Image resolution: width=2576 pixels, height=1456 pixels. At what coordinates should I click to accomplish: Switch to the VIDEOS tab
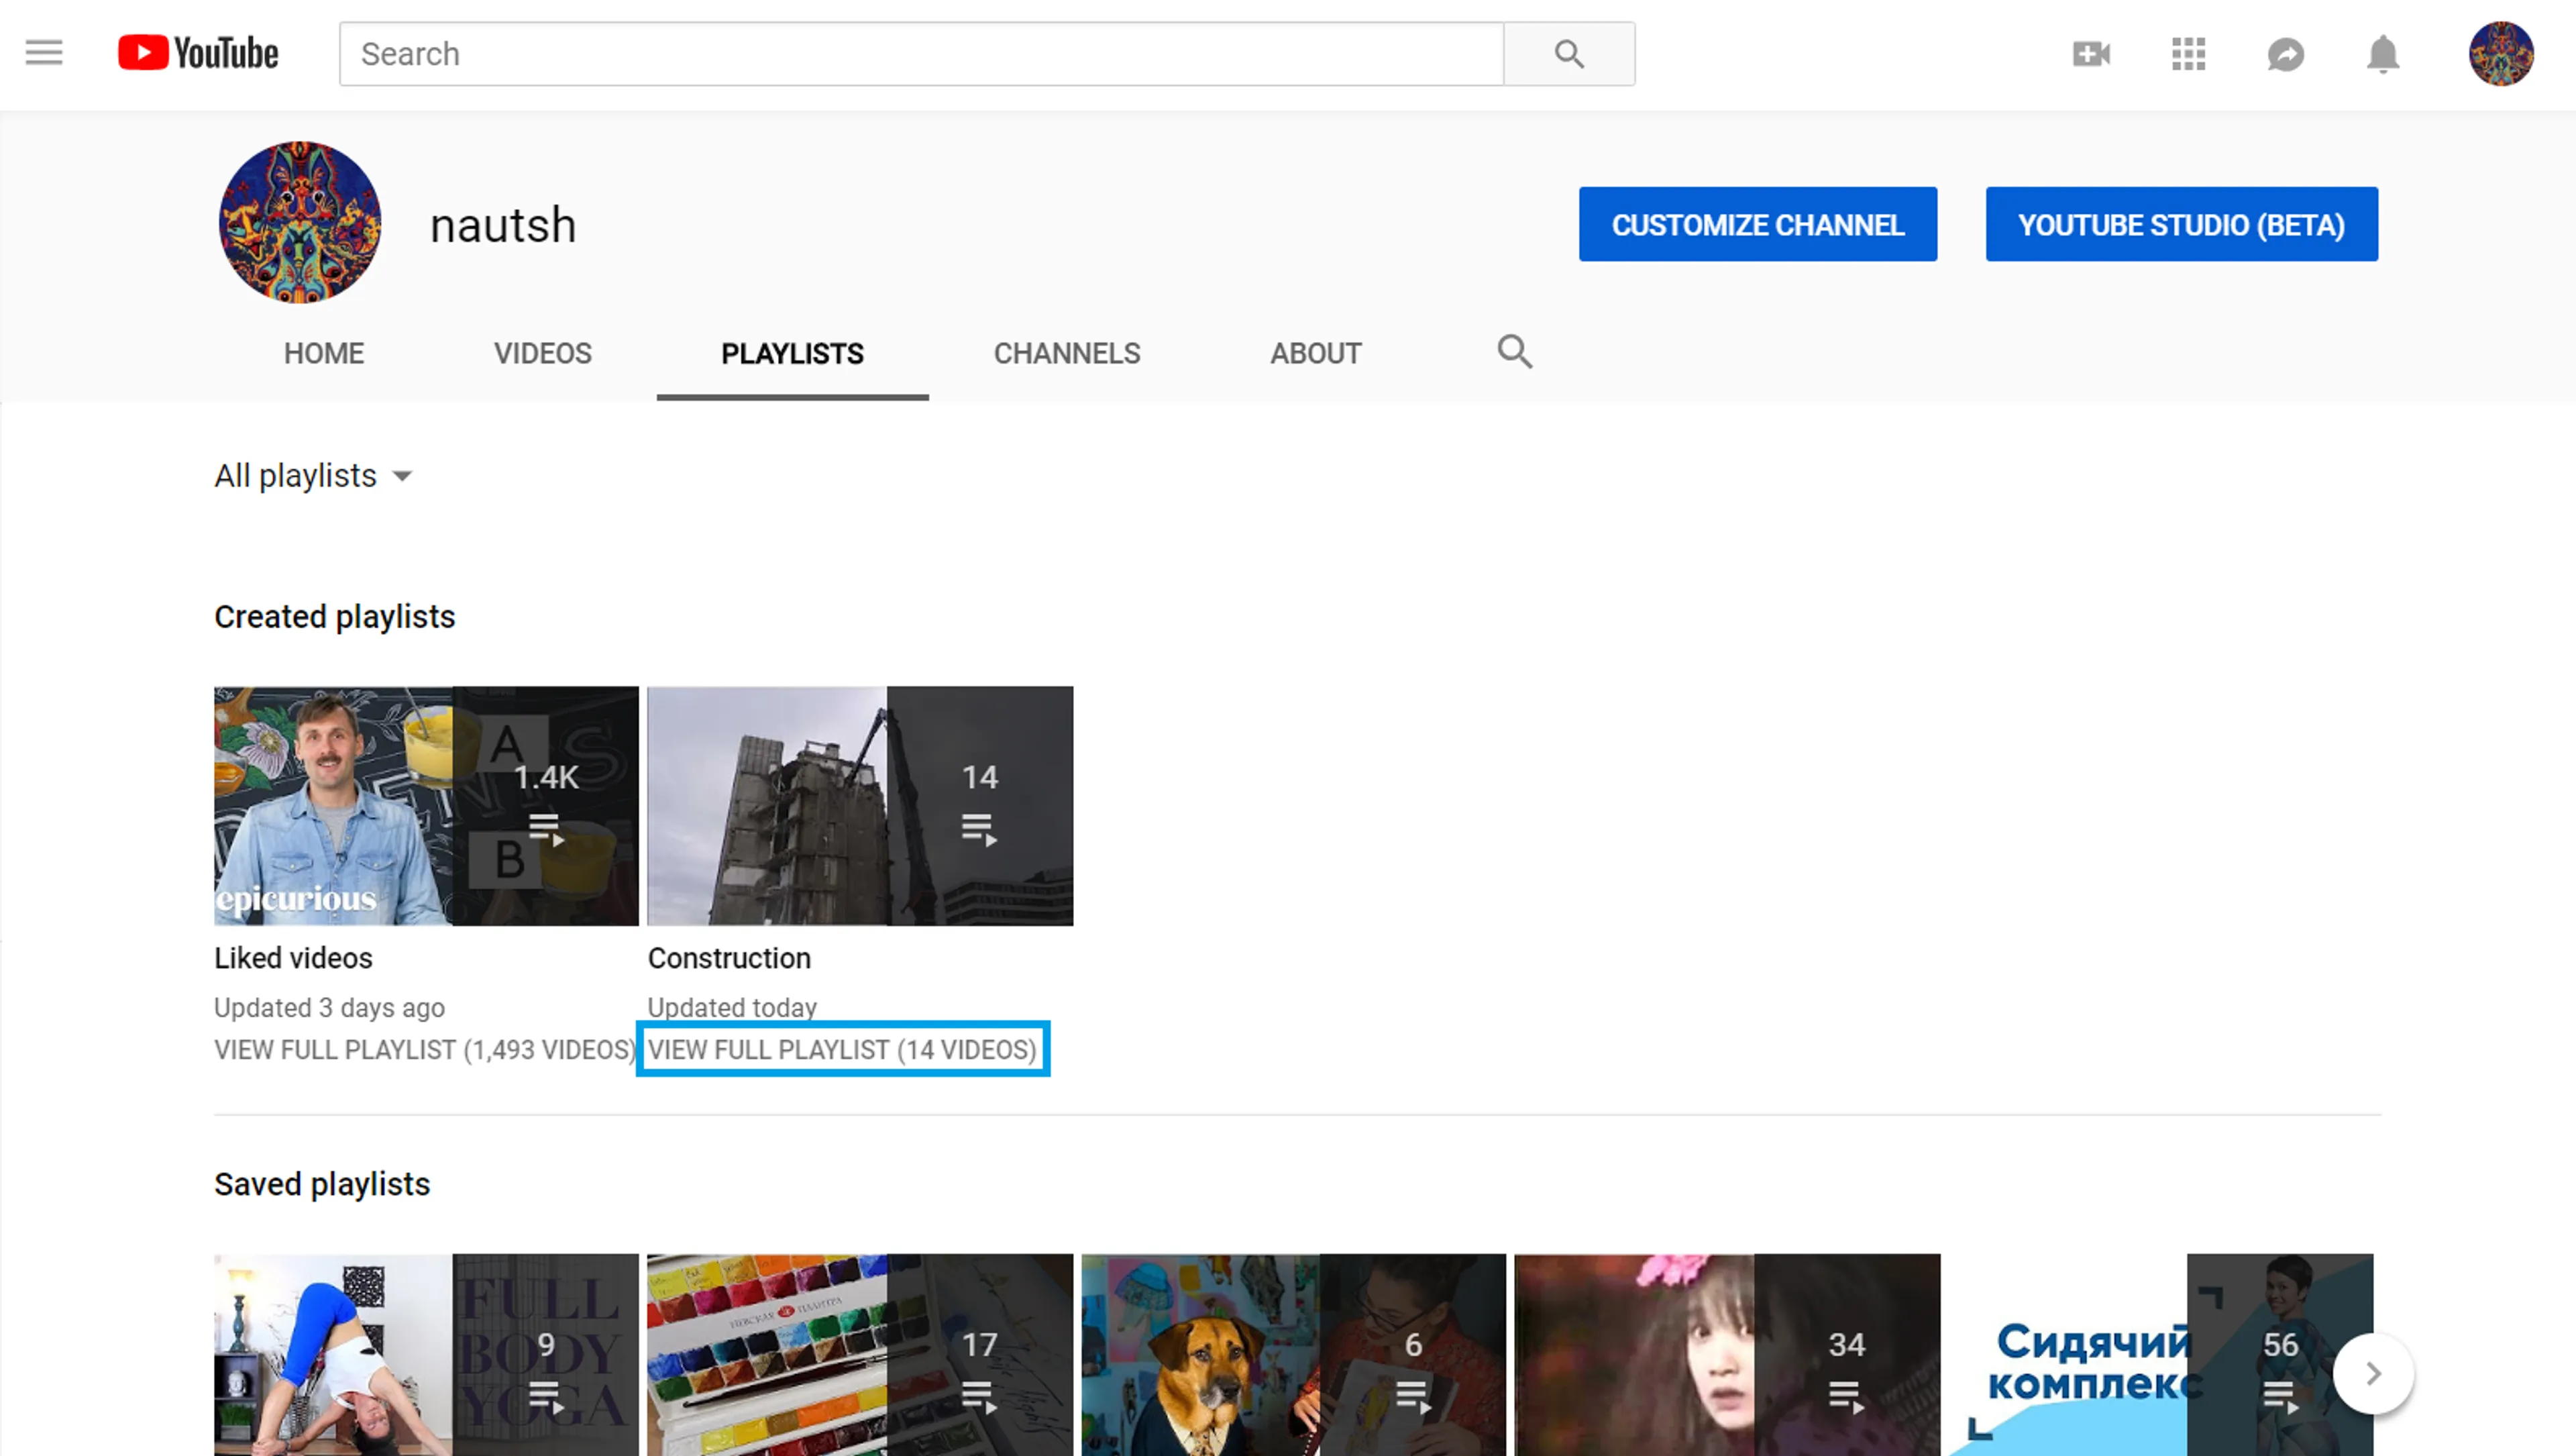tap(542, 353)
